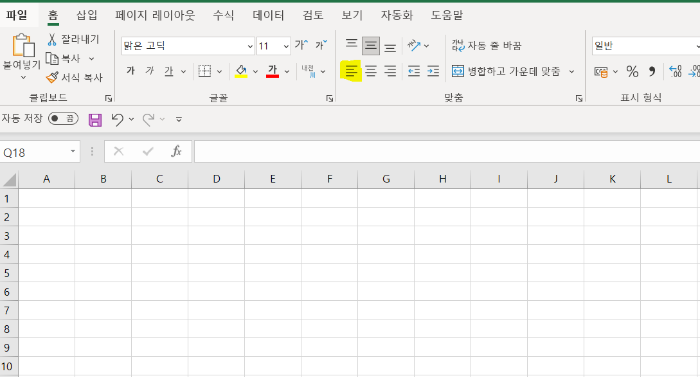The width and height of the screenshot is (700, 377).
Task: Click into the formula bar input
Action: 446,152
